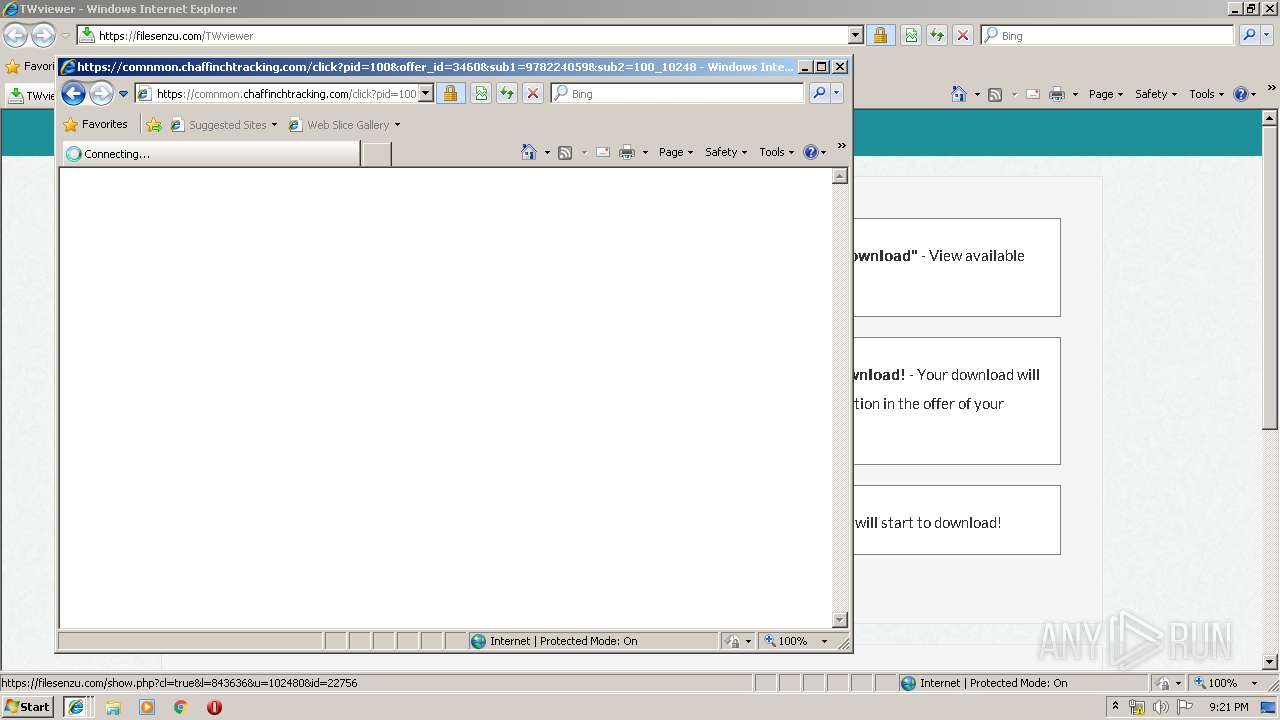1280x720 pixels.
Task: Open Windows Explorer from taskbar
Action: coord(113,707)
